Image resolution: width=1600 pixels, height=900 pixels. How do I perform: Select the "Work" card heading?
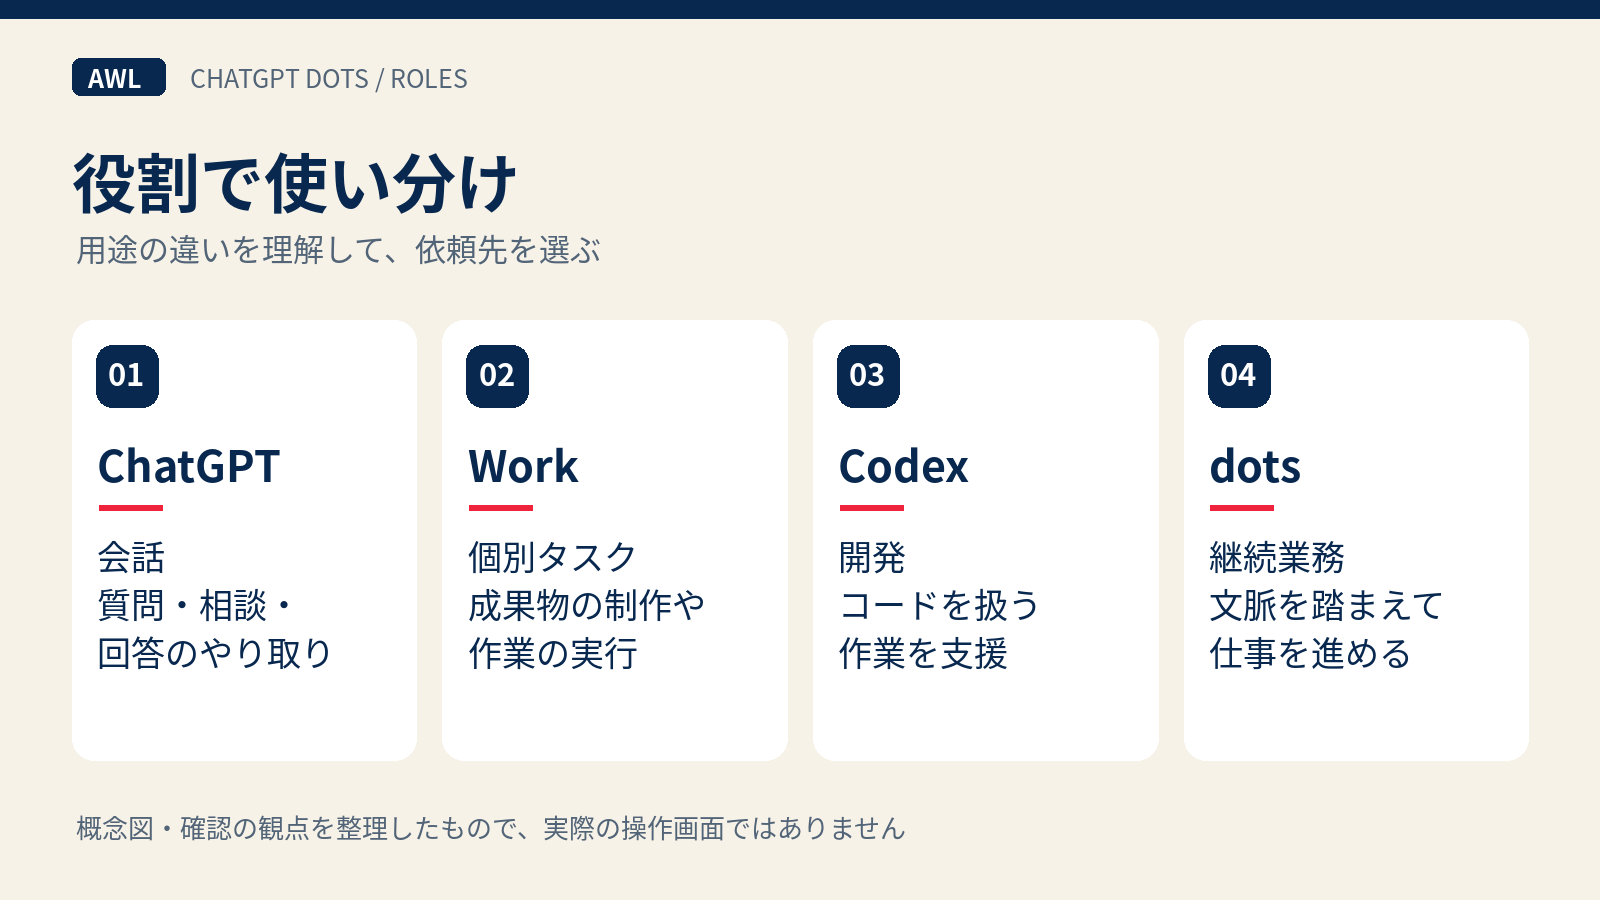click(x=524, y=467)
